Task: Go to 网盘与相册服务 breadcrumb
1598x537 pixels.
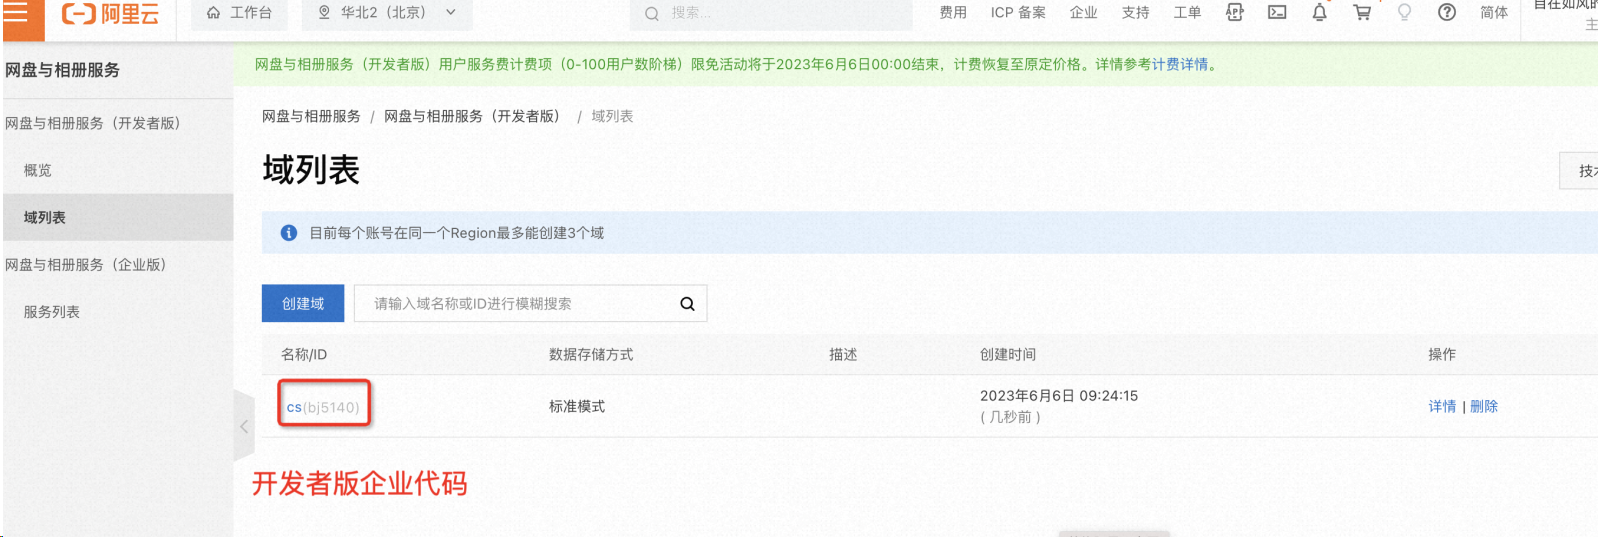Action: 311,116
